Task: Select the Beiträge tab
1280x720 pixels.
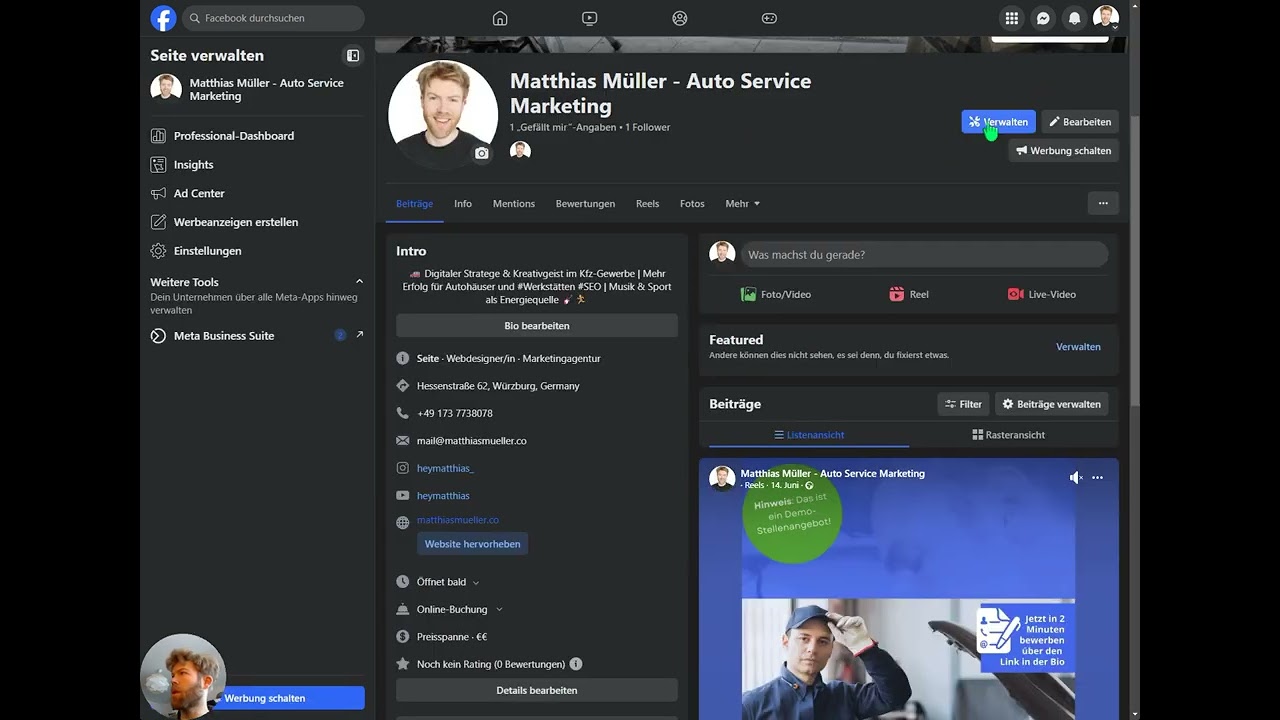Action: click(414, 204)
